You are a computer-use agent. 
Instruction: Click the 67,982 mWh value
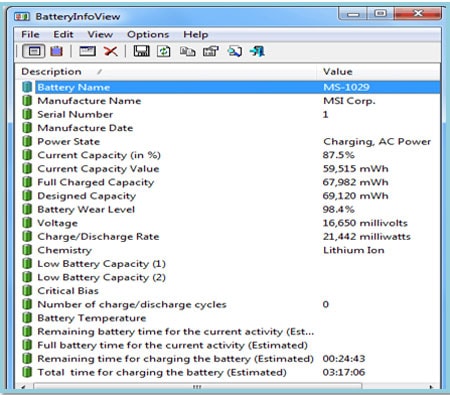coord(355,182)
